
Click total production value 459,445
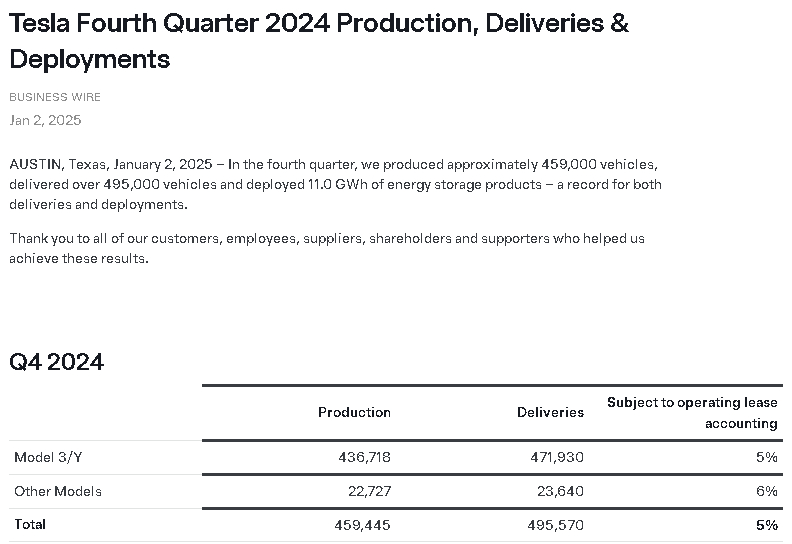click(x=363, y=525)
